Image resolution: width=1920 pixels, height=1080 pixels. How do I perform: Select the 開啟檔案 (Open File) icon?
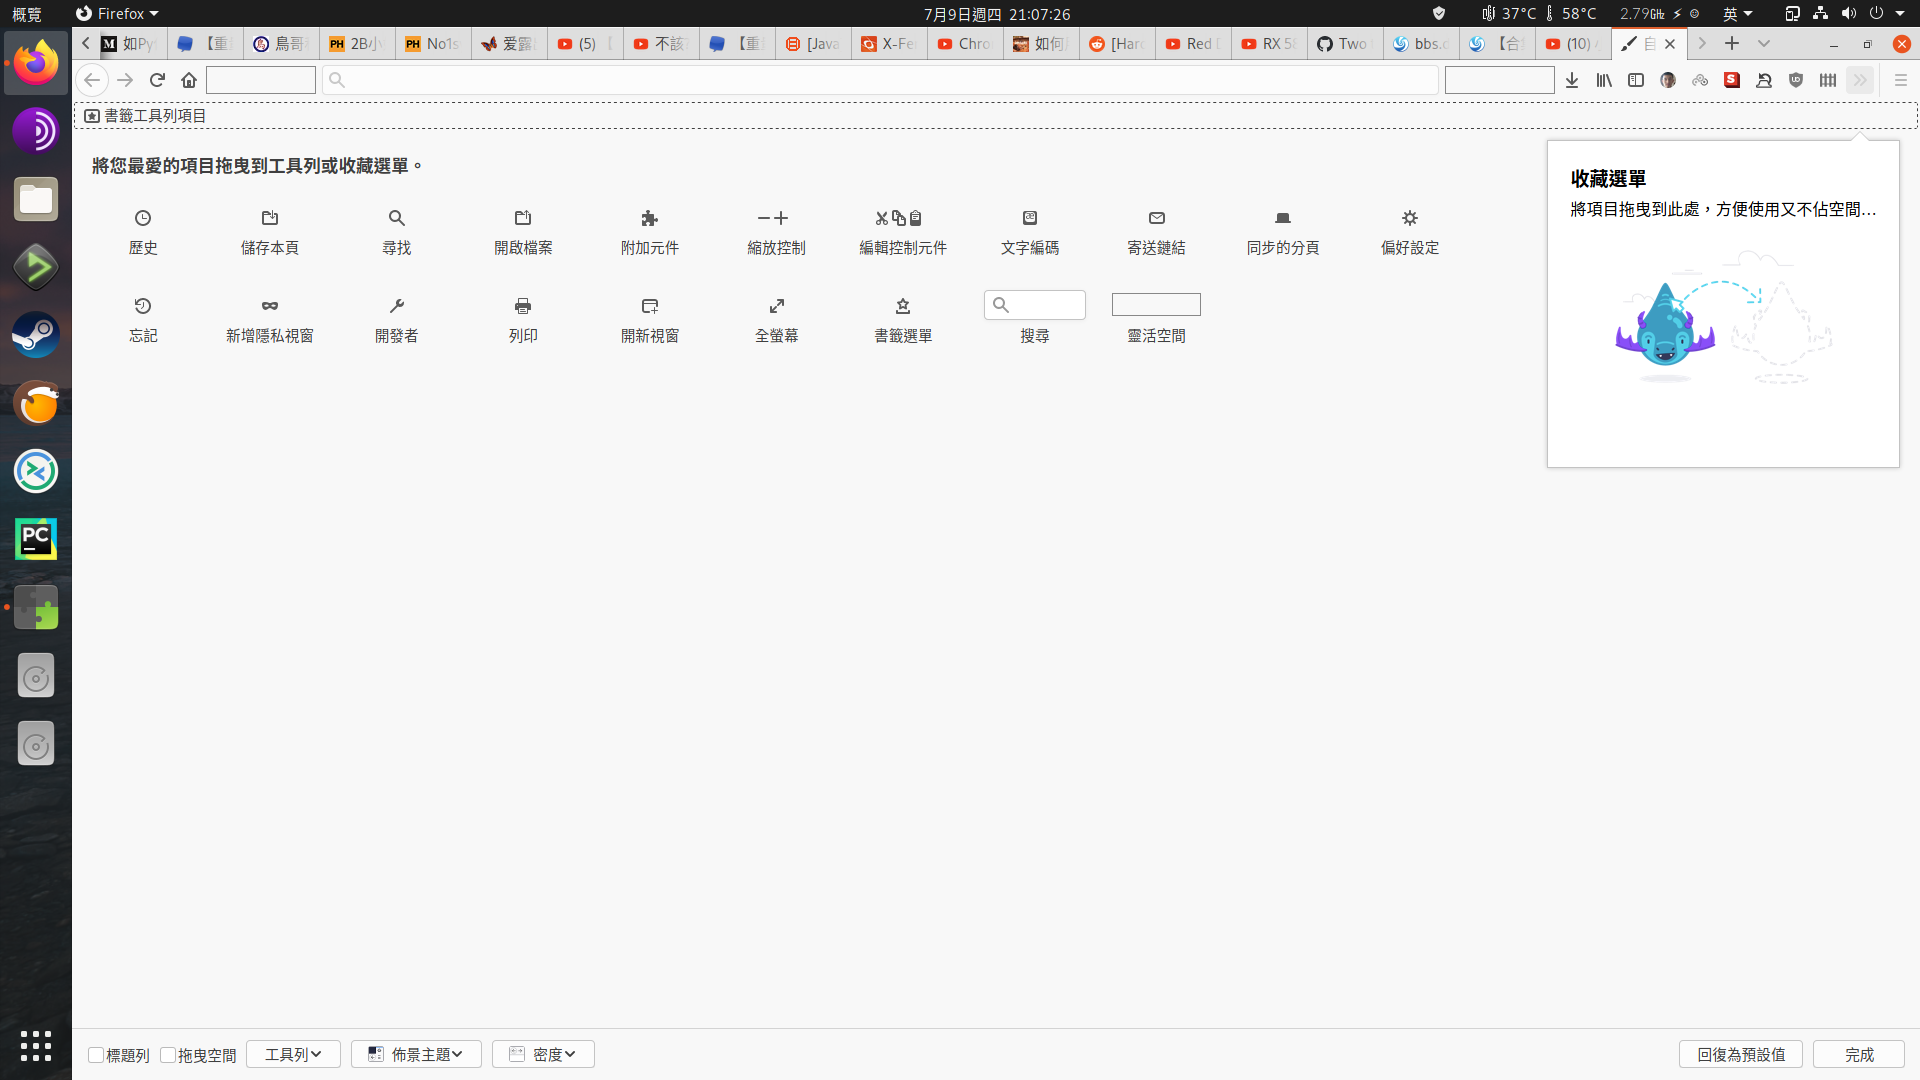pyautogui.click(x=523, y=218)
